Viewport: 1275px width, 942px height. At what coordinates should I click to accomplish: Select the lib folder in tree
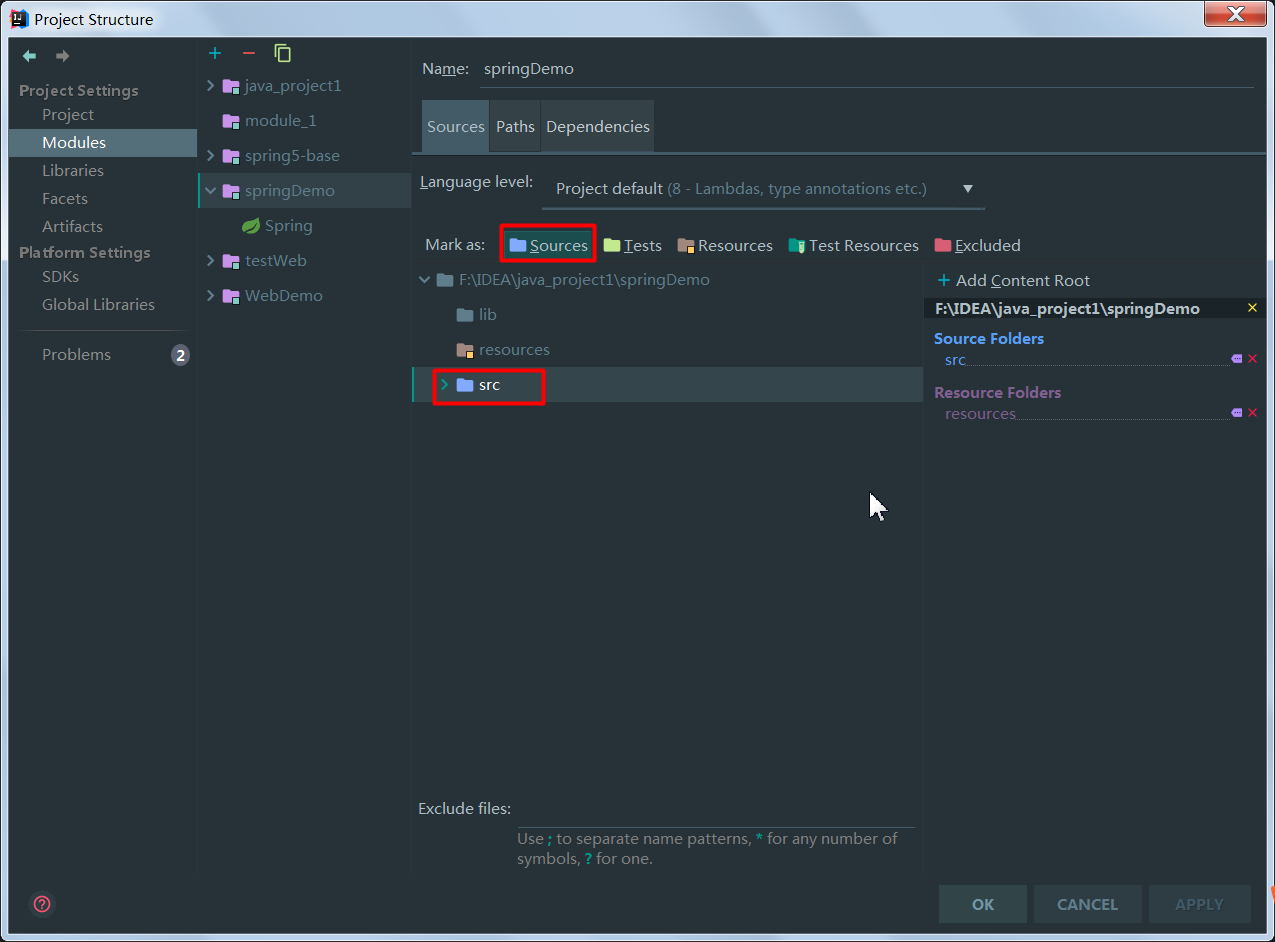pyautogui.click(x=488, y=315)
